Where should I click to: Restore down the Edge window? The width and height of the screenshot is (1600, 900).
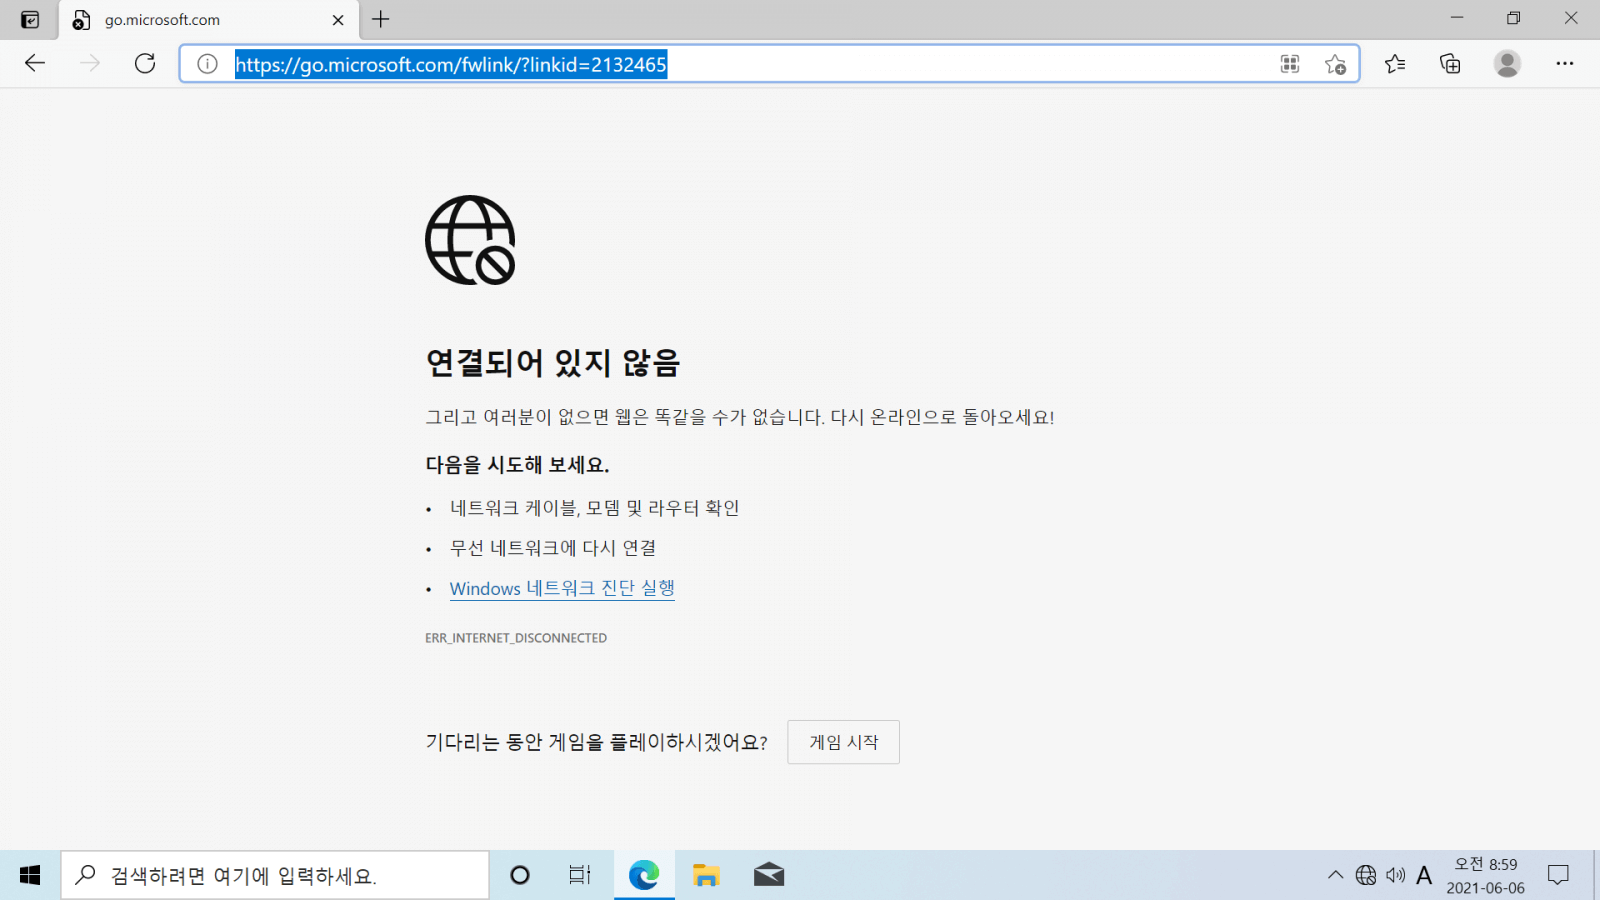[x=1514, y=18]
